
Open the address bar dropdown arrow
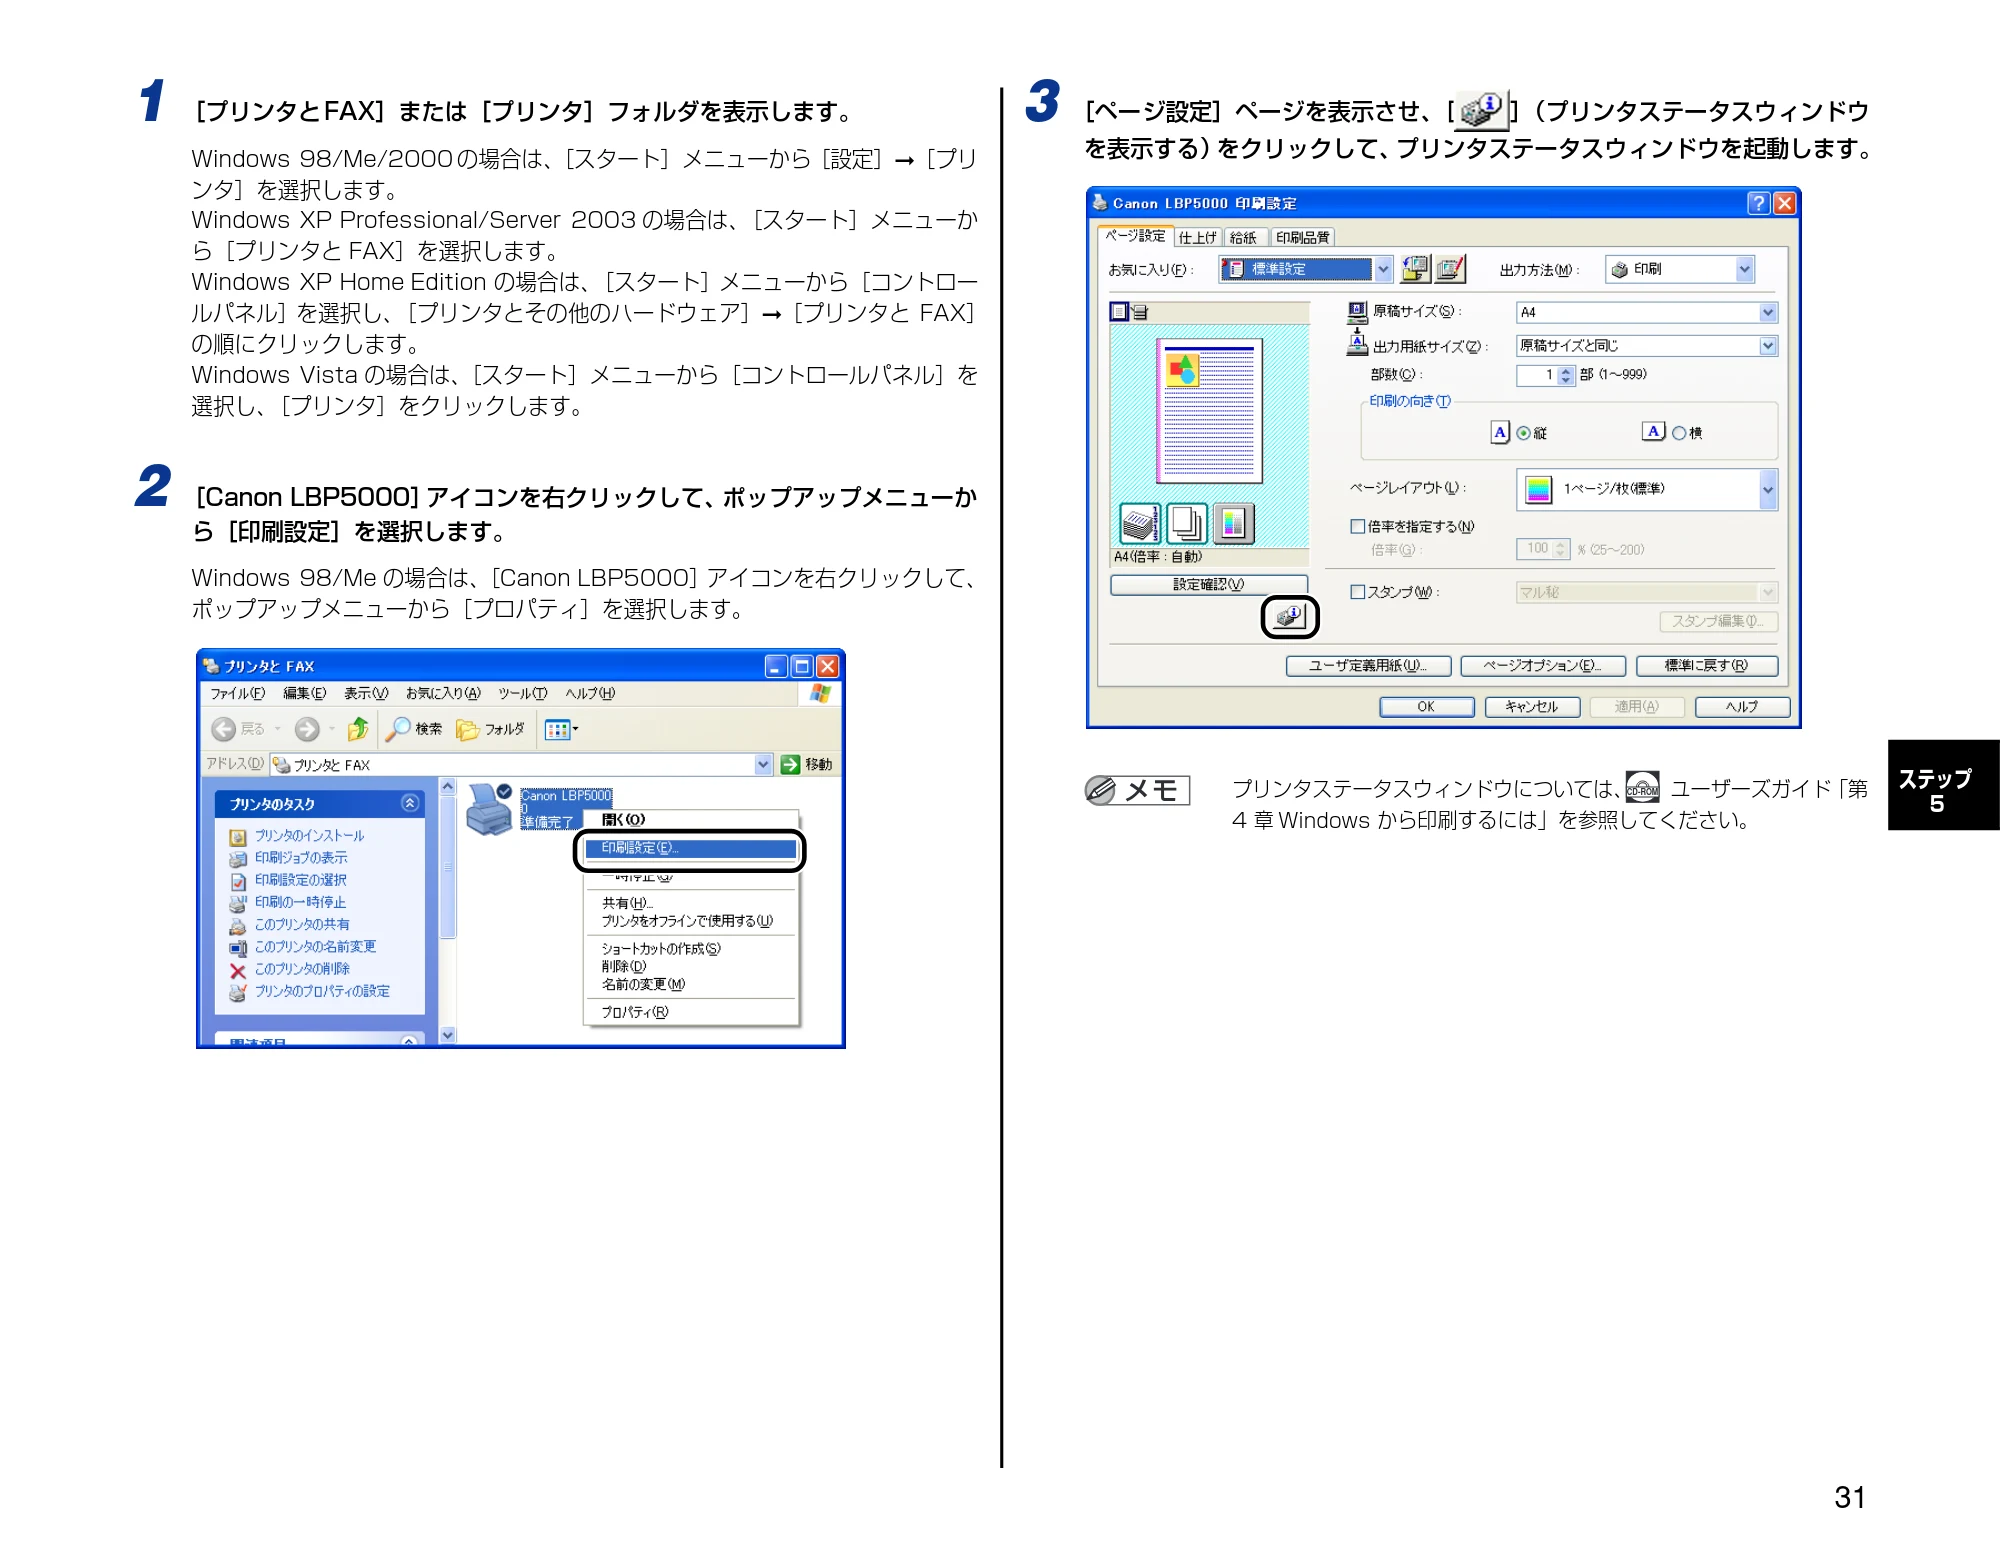click(763, 764)
